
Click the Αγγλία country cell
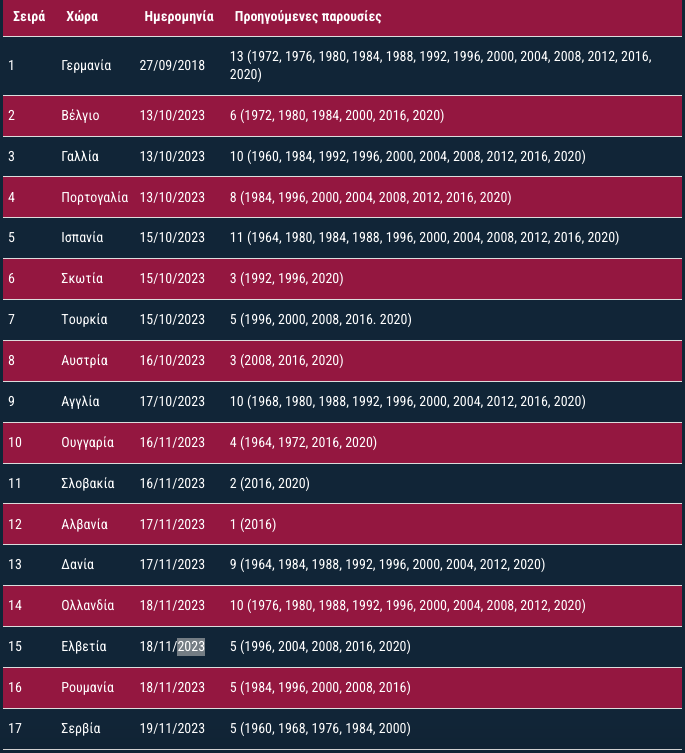80,401
